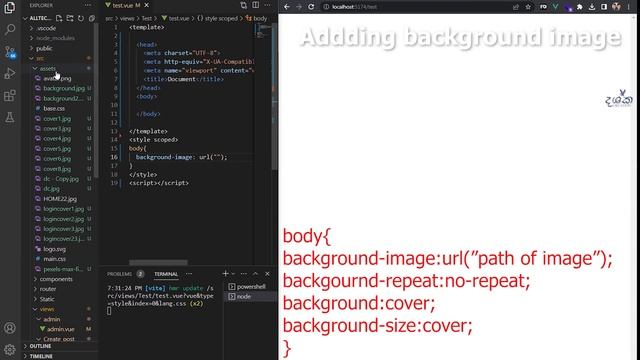Open the Source Control view
640x360 pixels.
pos(10,52)
